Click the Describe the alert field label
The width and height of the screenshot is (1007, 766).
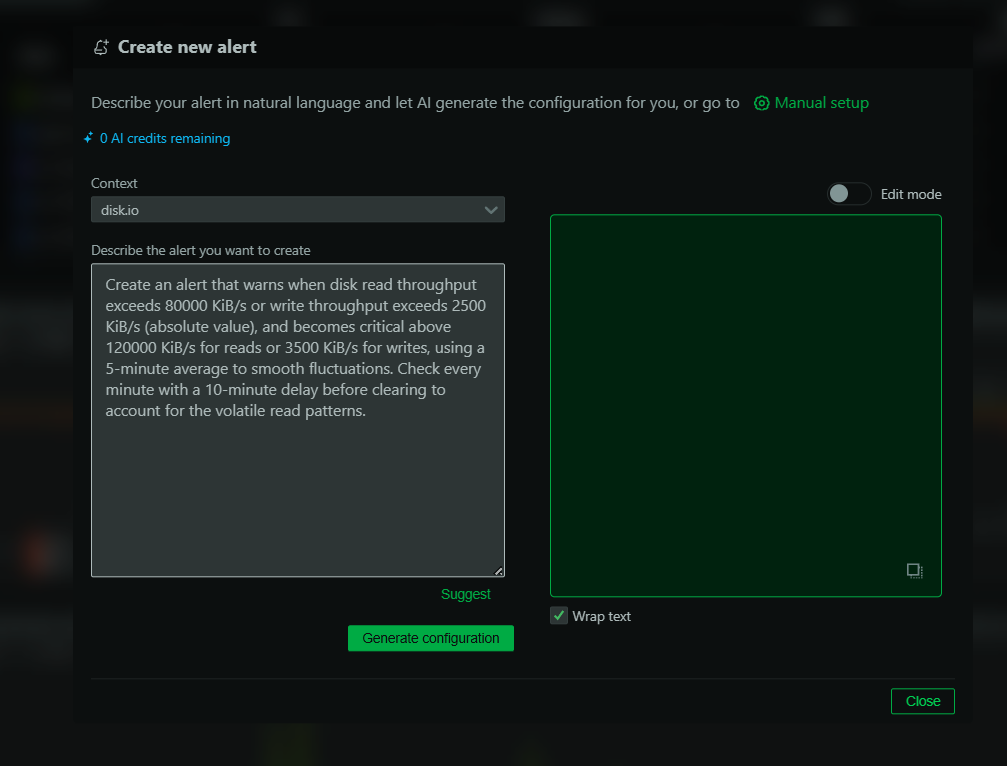point(200,250)
